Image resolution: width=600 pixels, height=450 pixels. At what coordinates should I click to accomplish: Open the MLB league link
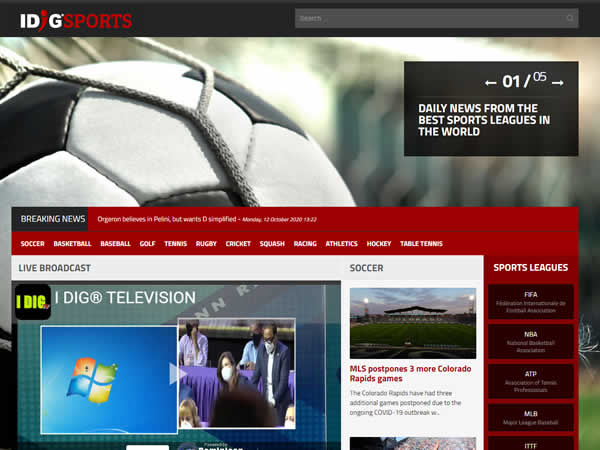[x=531, y=418]
